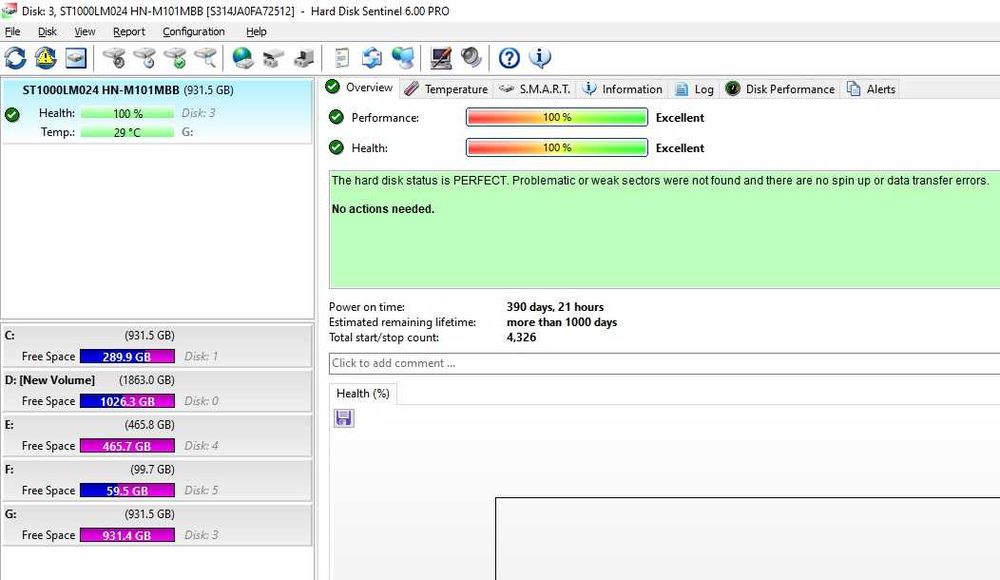Open the File menu
Viewport: 1000px width, 580px height.
12,31
